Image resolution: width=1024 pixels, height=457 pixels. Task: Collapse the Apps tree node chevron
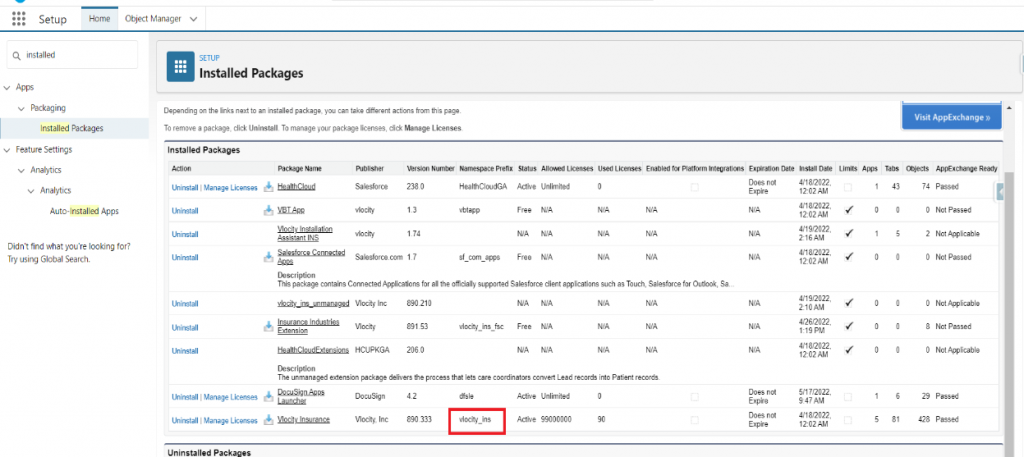tap(7, 87)
